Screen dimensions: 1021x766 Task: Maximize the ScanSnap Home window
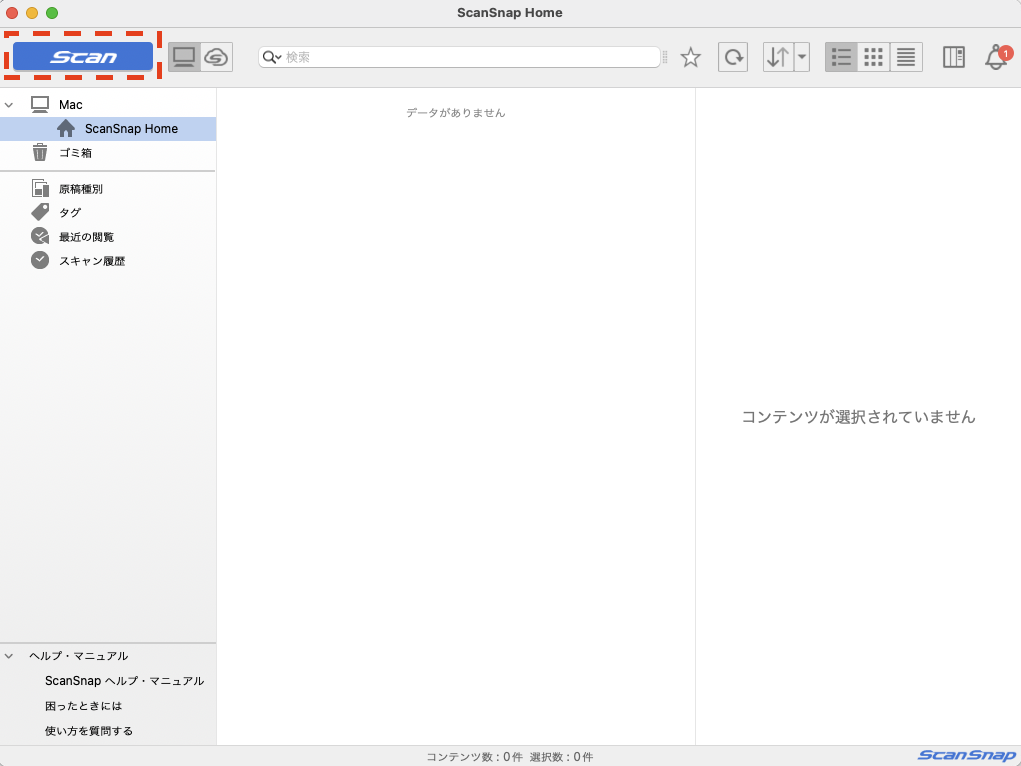click(x=52, y=12)
